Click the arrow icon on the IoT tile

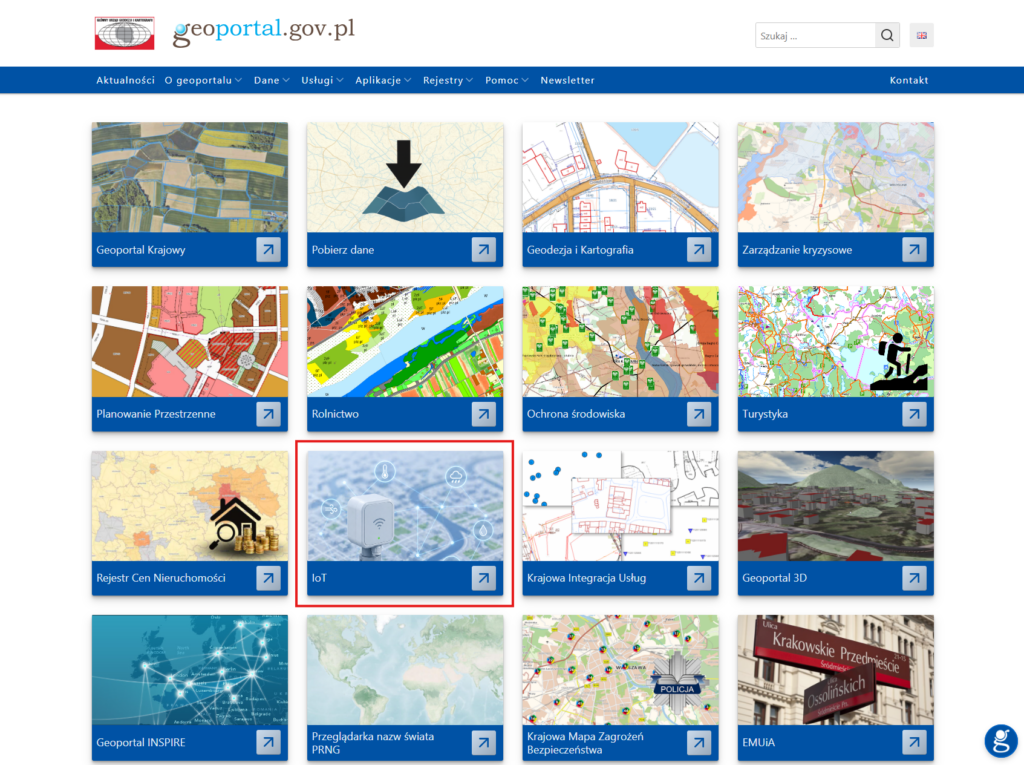[483, 578]
